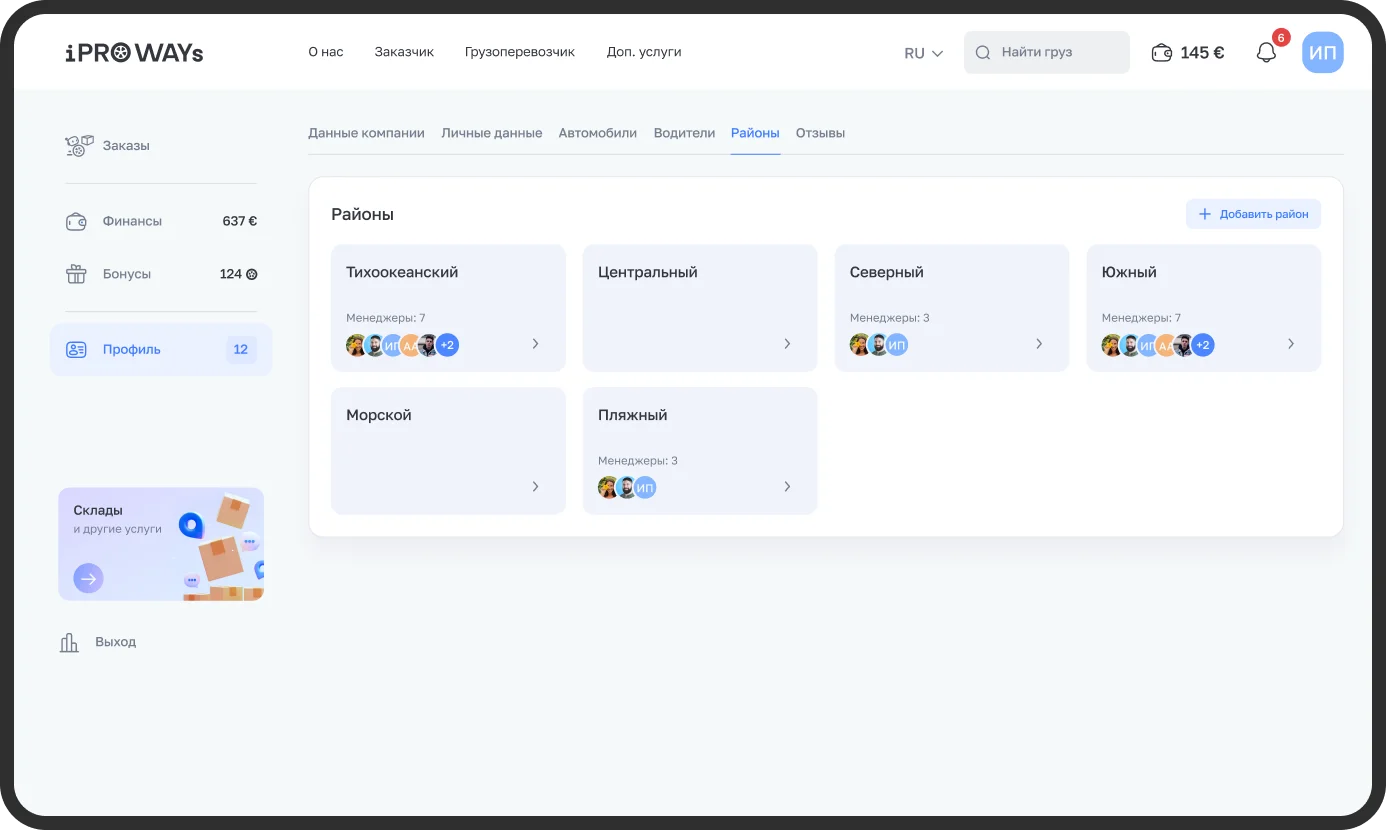Open the Грузоперевозчик menu item
The width and height of the screenshot is (1386, 830).
pyautogui.click(x=519, y=52)
